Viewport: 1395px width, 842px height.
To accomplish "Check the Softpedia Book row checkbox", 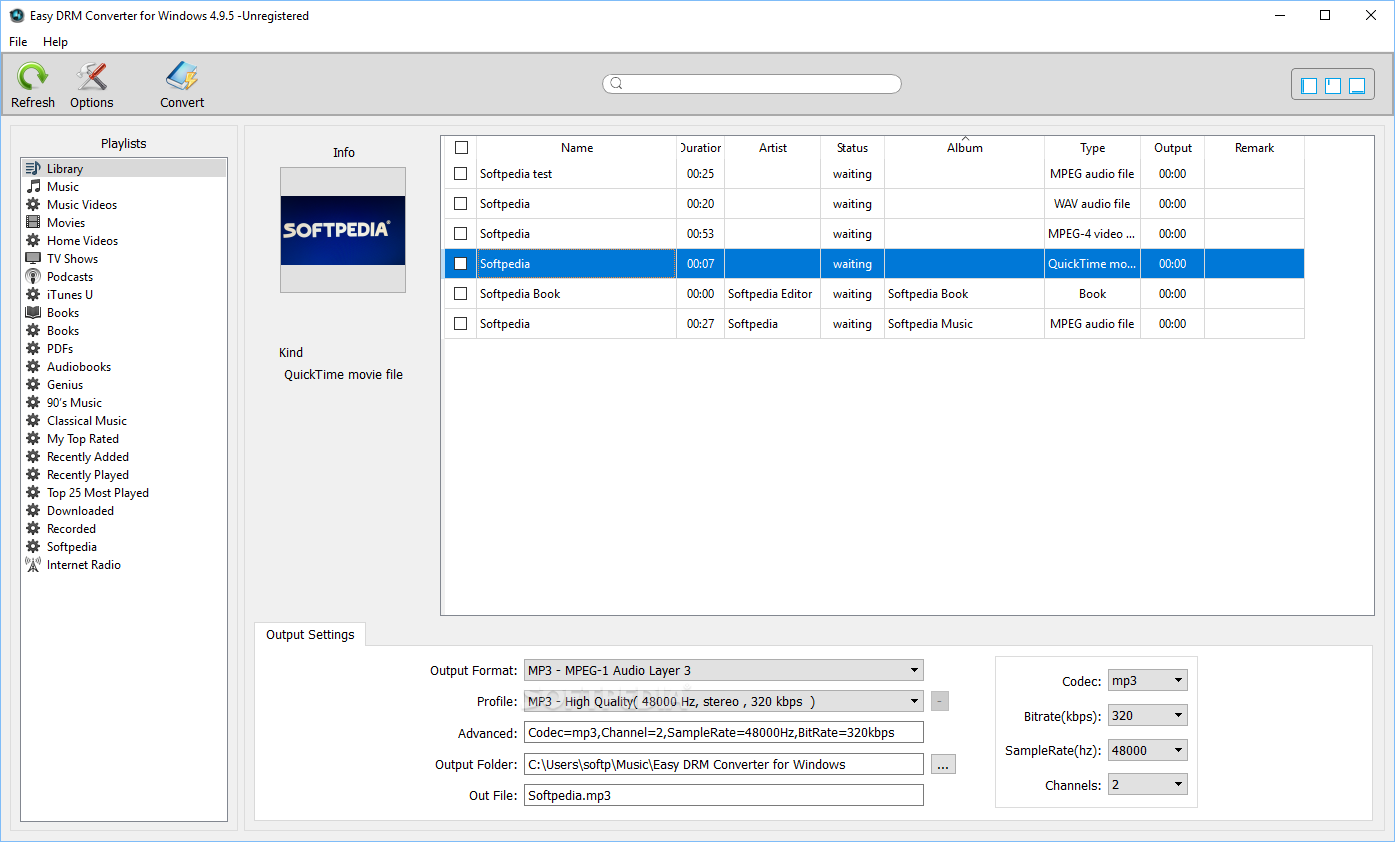I will pos(461,294).
